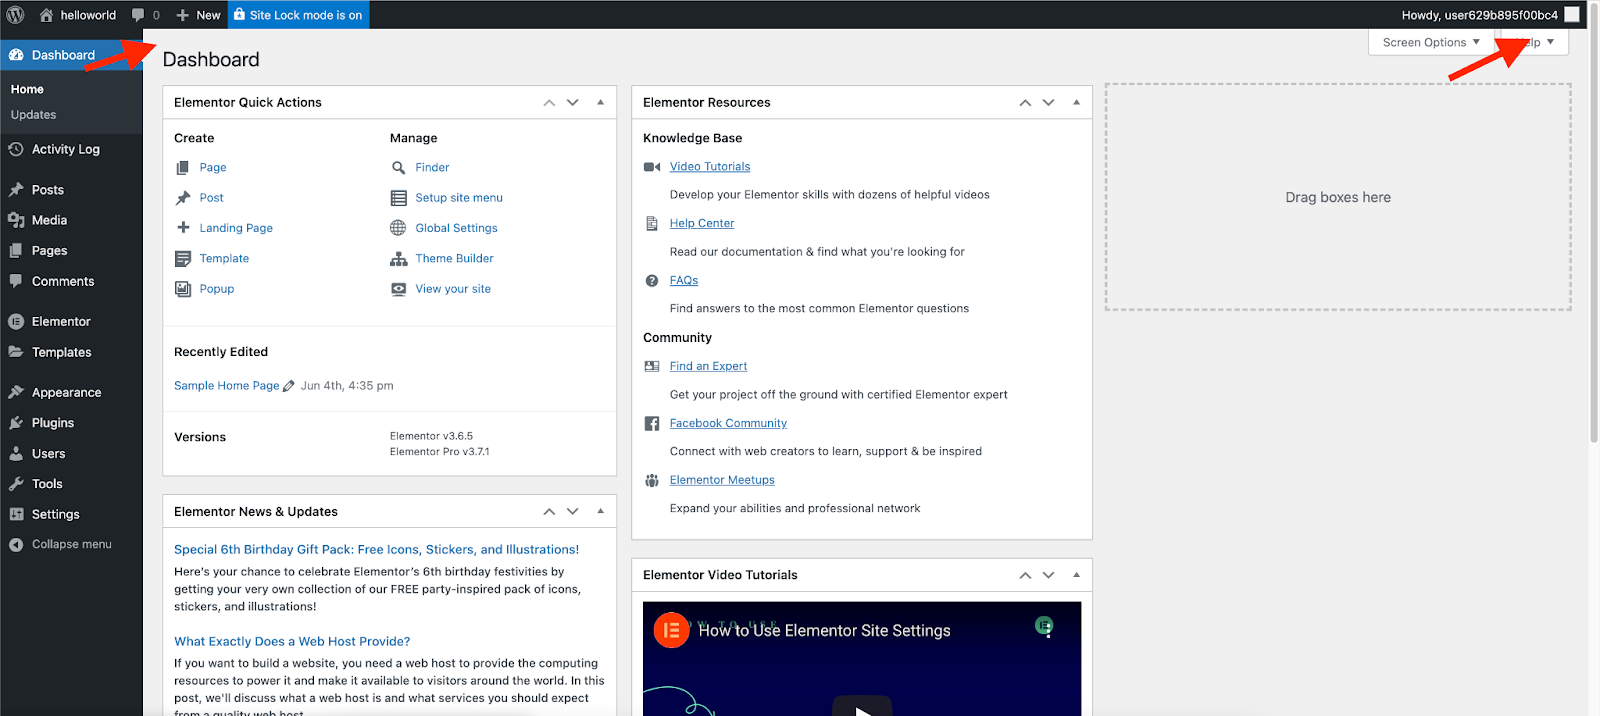Screen dimensions: 1600x716
Task: Click the Plugins icon in sidebar
Action: (16, 423)
